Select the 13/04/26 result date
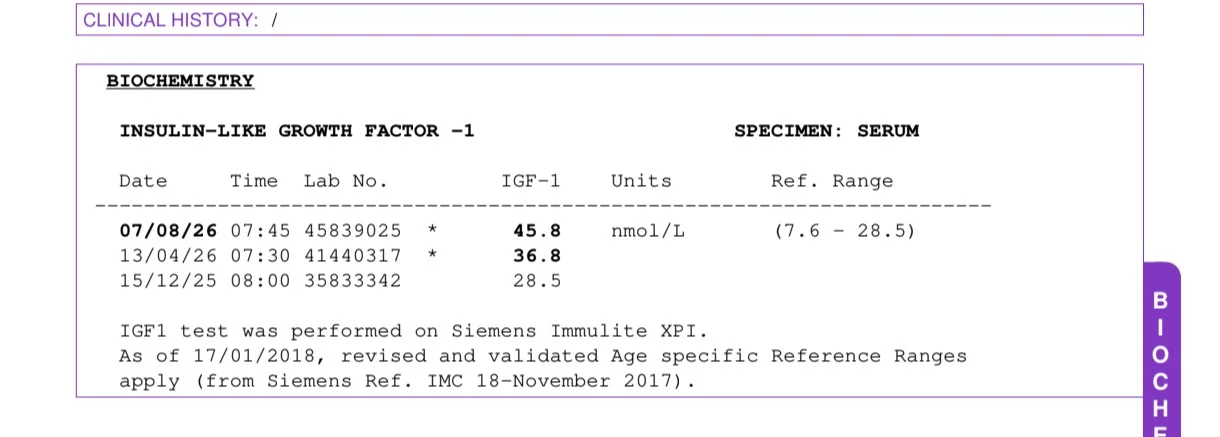Image resolution: width=1220 pixels, height=437 pixels. click(168, 256)
